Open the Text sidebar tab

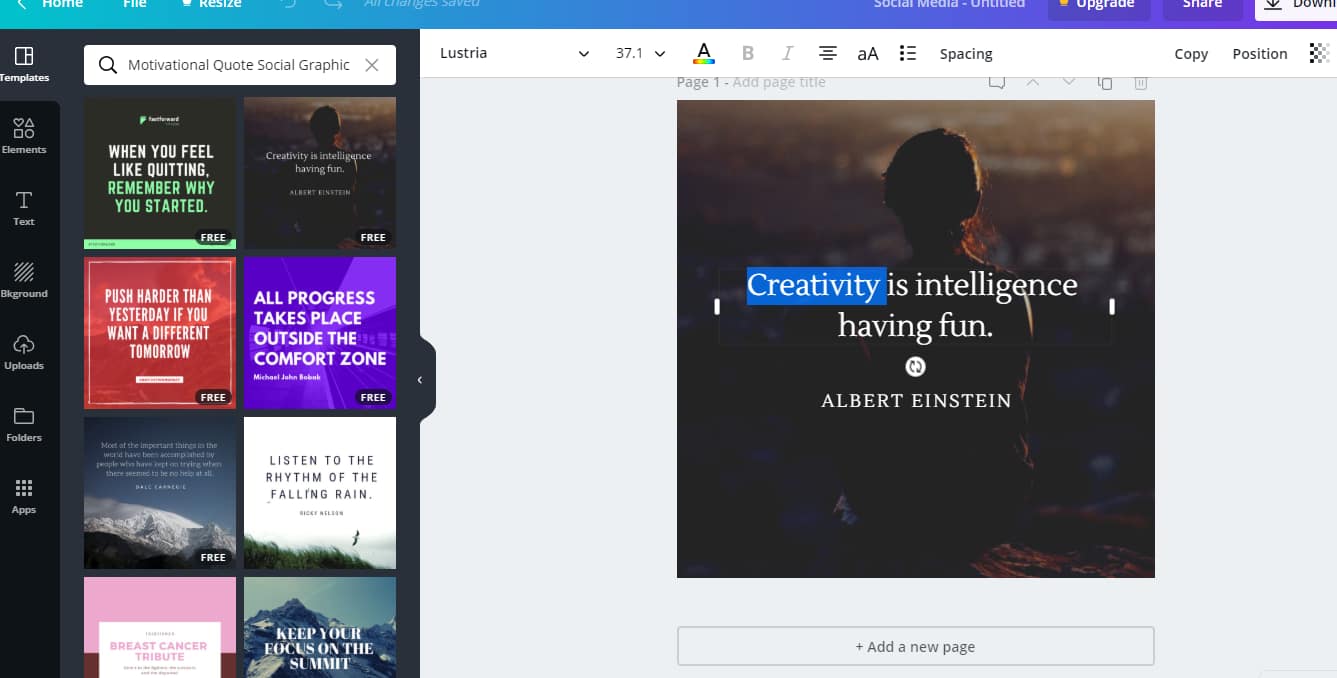(24, 208)
